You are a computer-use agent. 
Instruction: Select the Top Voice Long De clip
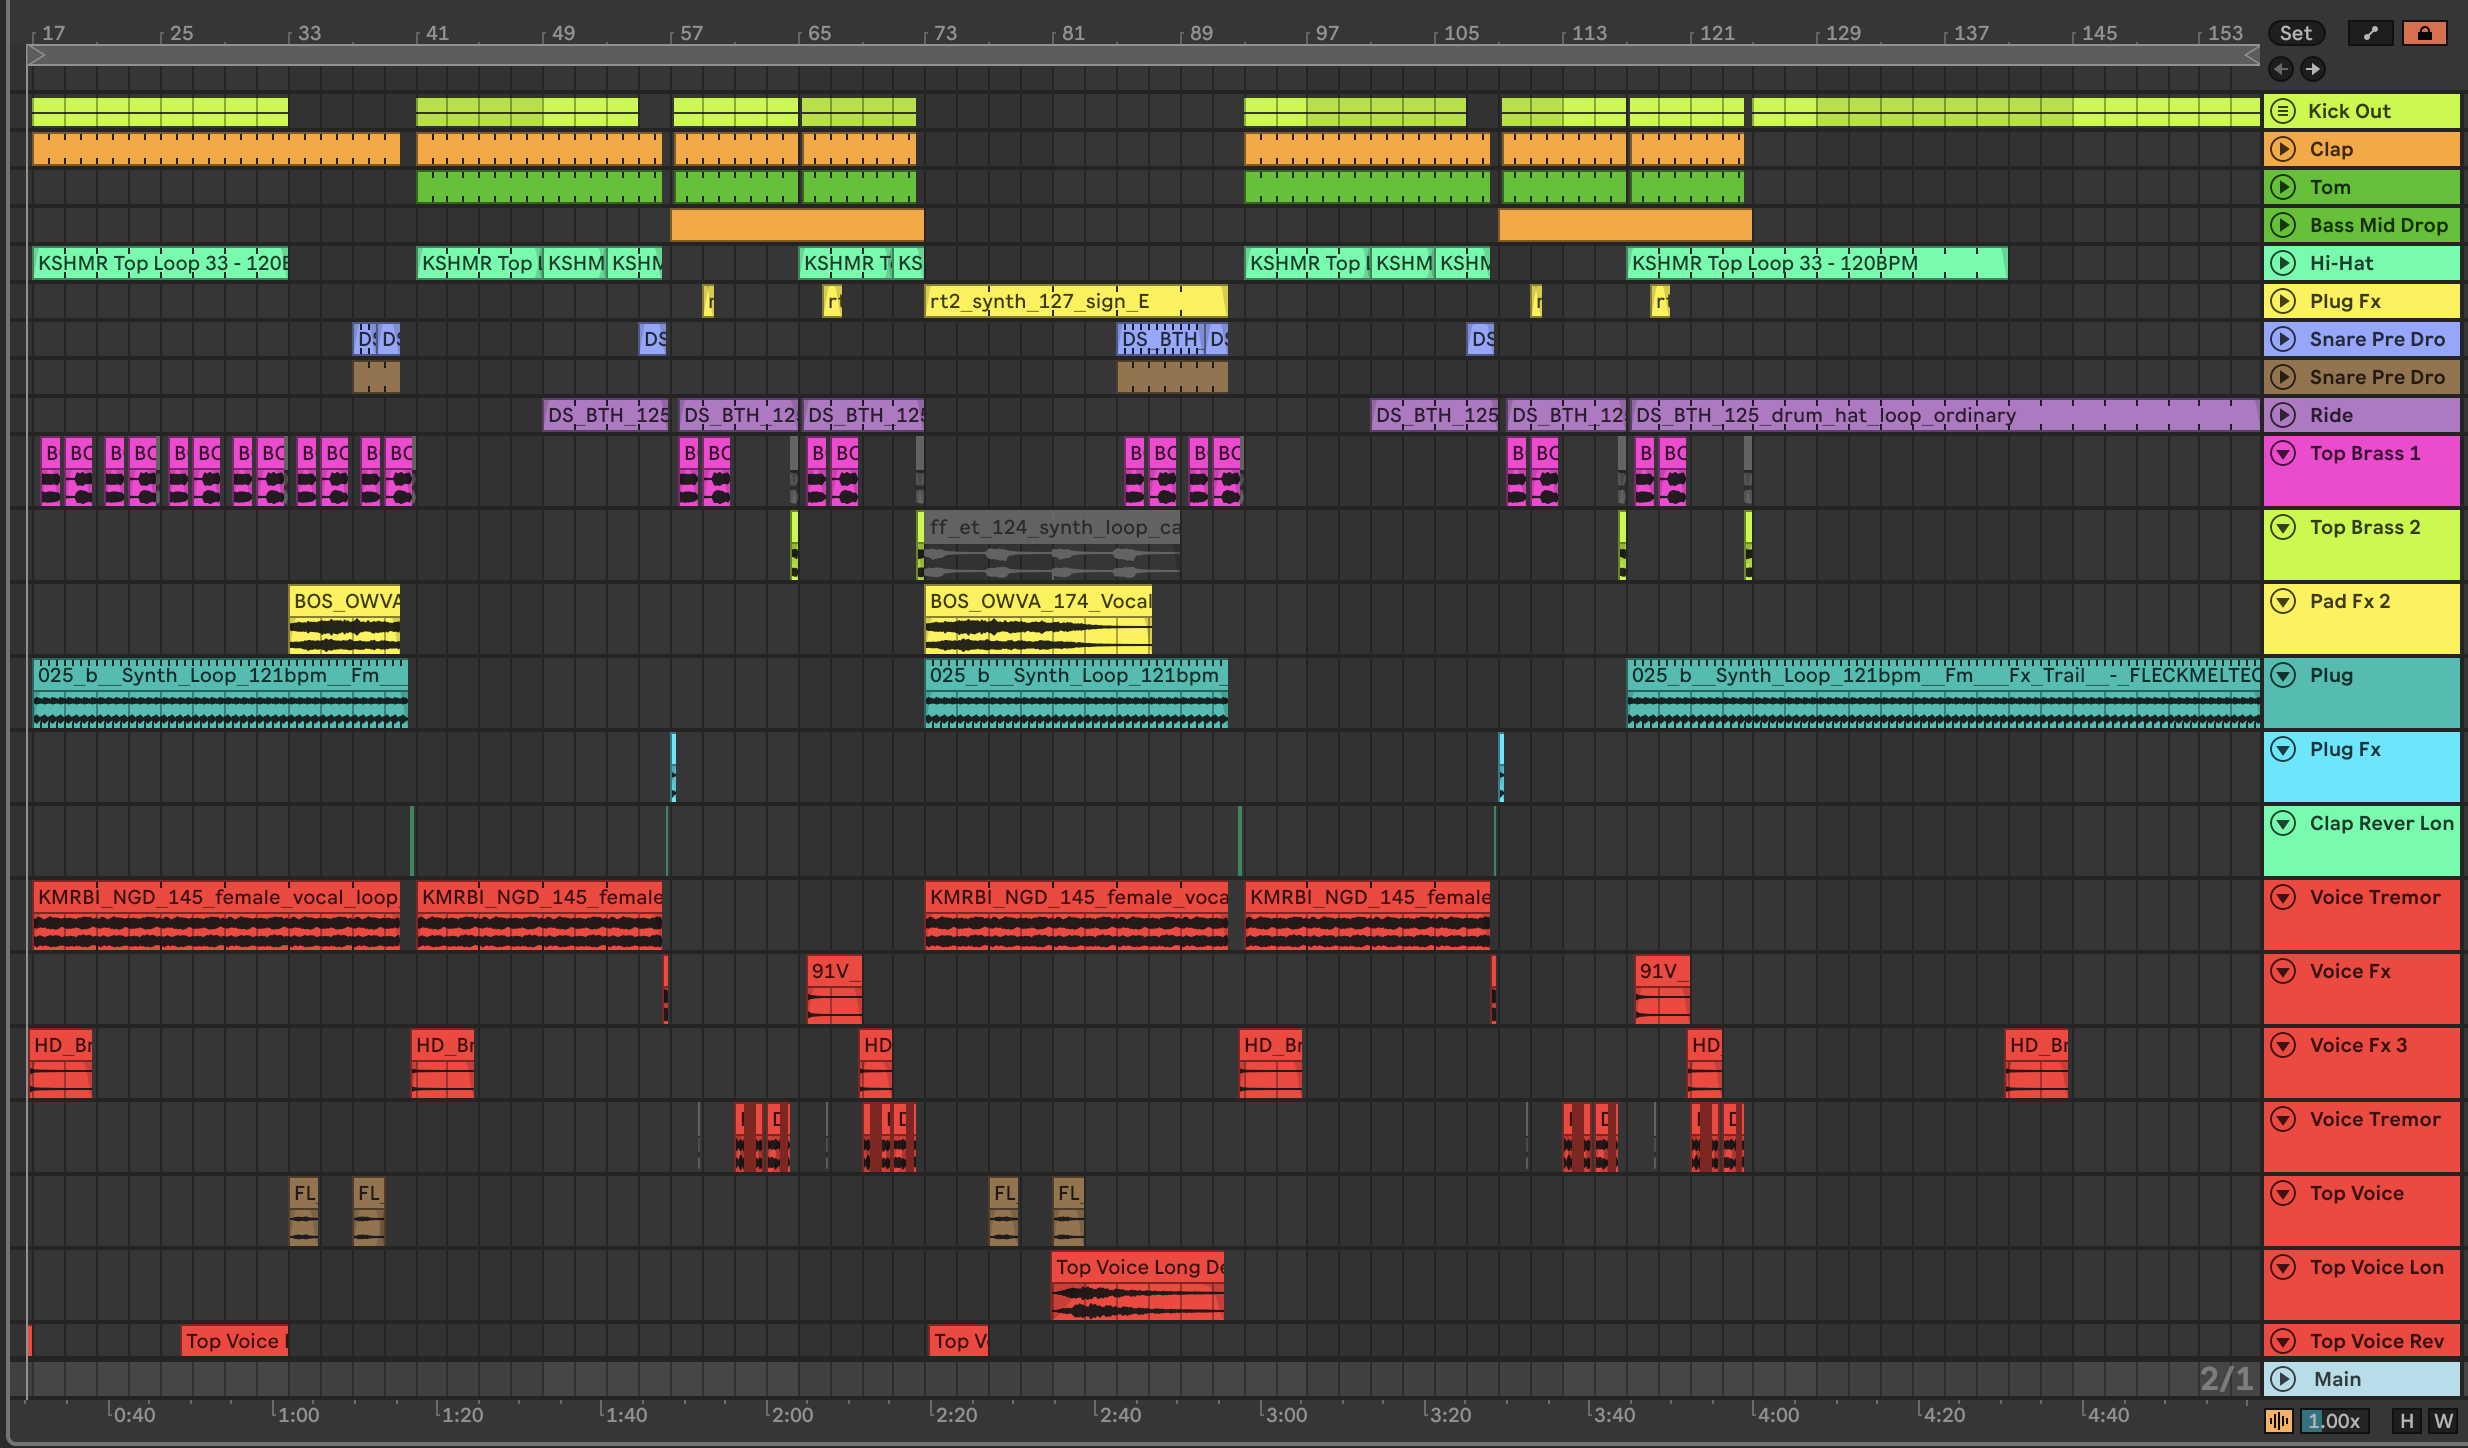[x=1138, y=1267]
